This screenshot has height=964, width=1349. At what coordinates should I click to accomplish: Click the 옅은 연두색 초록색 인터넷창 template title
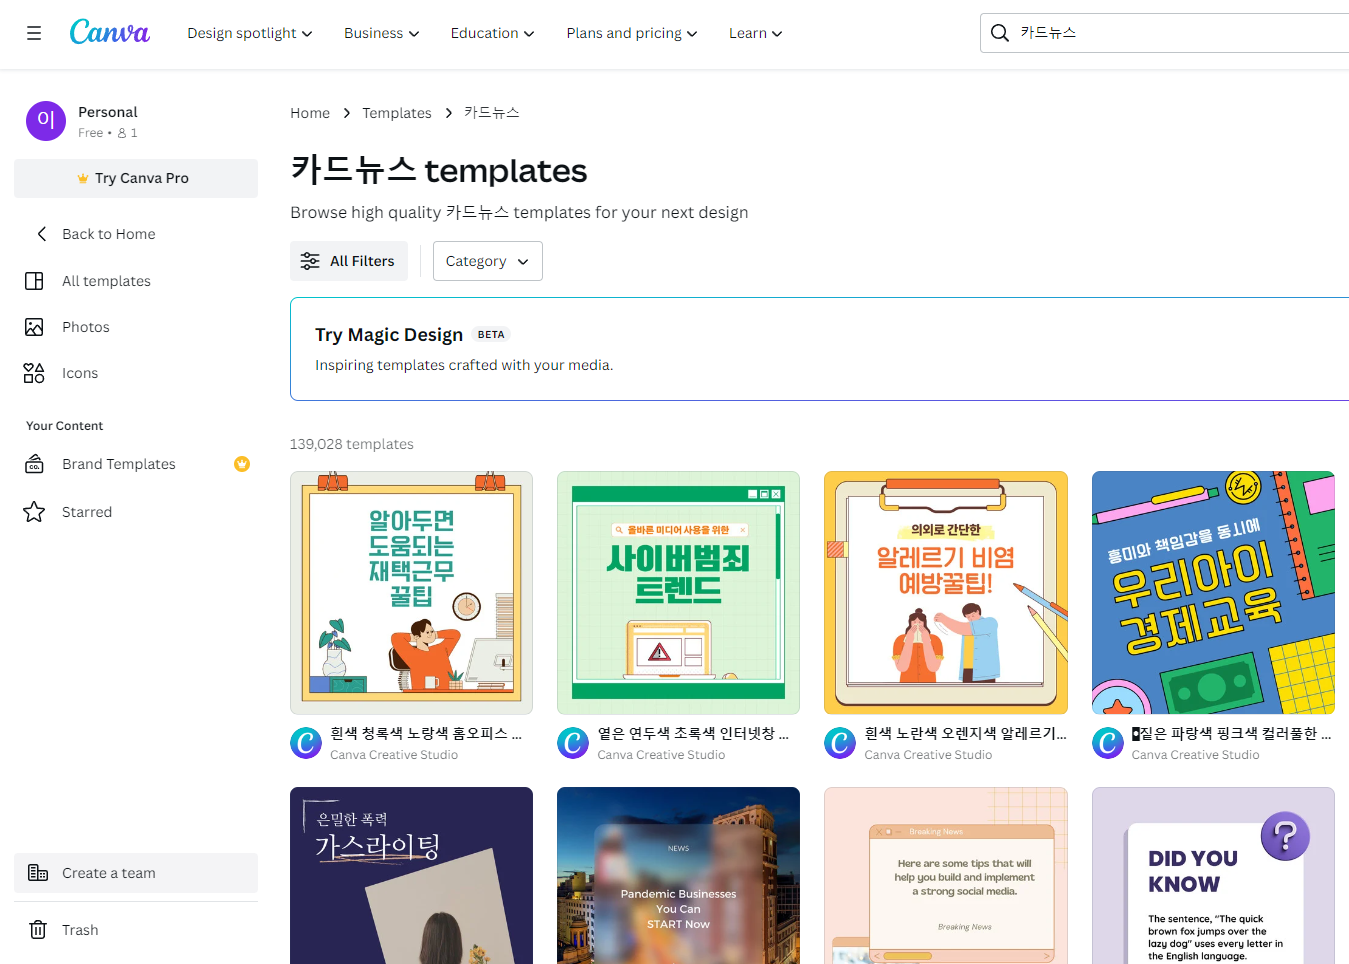(693, 734)
